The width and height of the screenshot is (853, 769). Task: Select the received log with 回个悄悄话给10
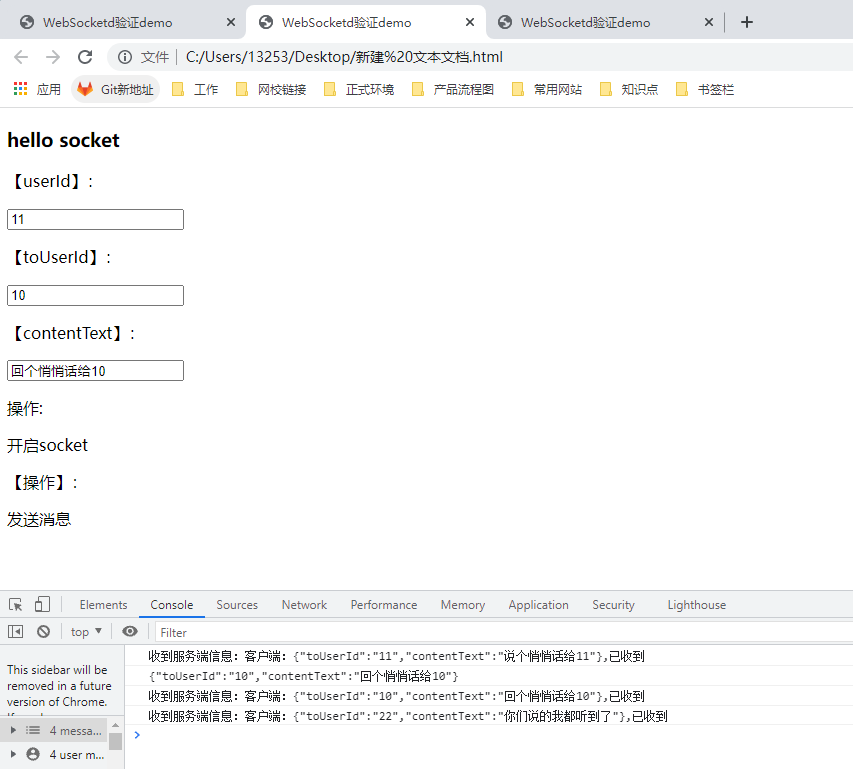coord(489,696)
